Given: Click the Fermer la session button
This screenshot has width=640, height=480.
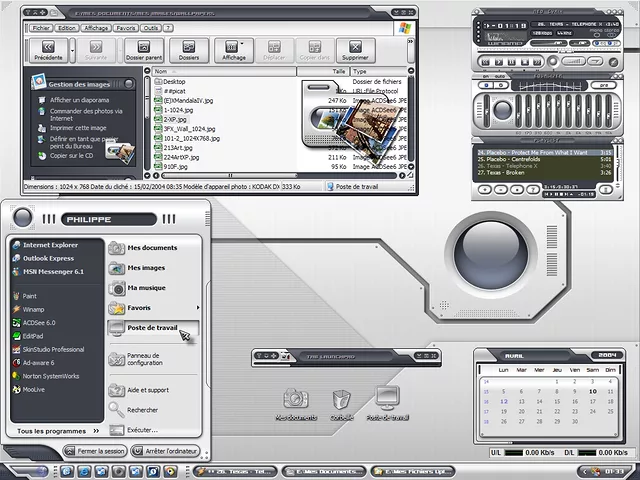Looking at the screenshot, I should (95, 451).
